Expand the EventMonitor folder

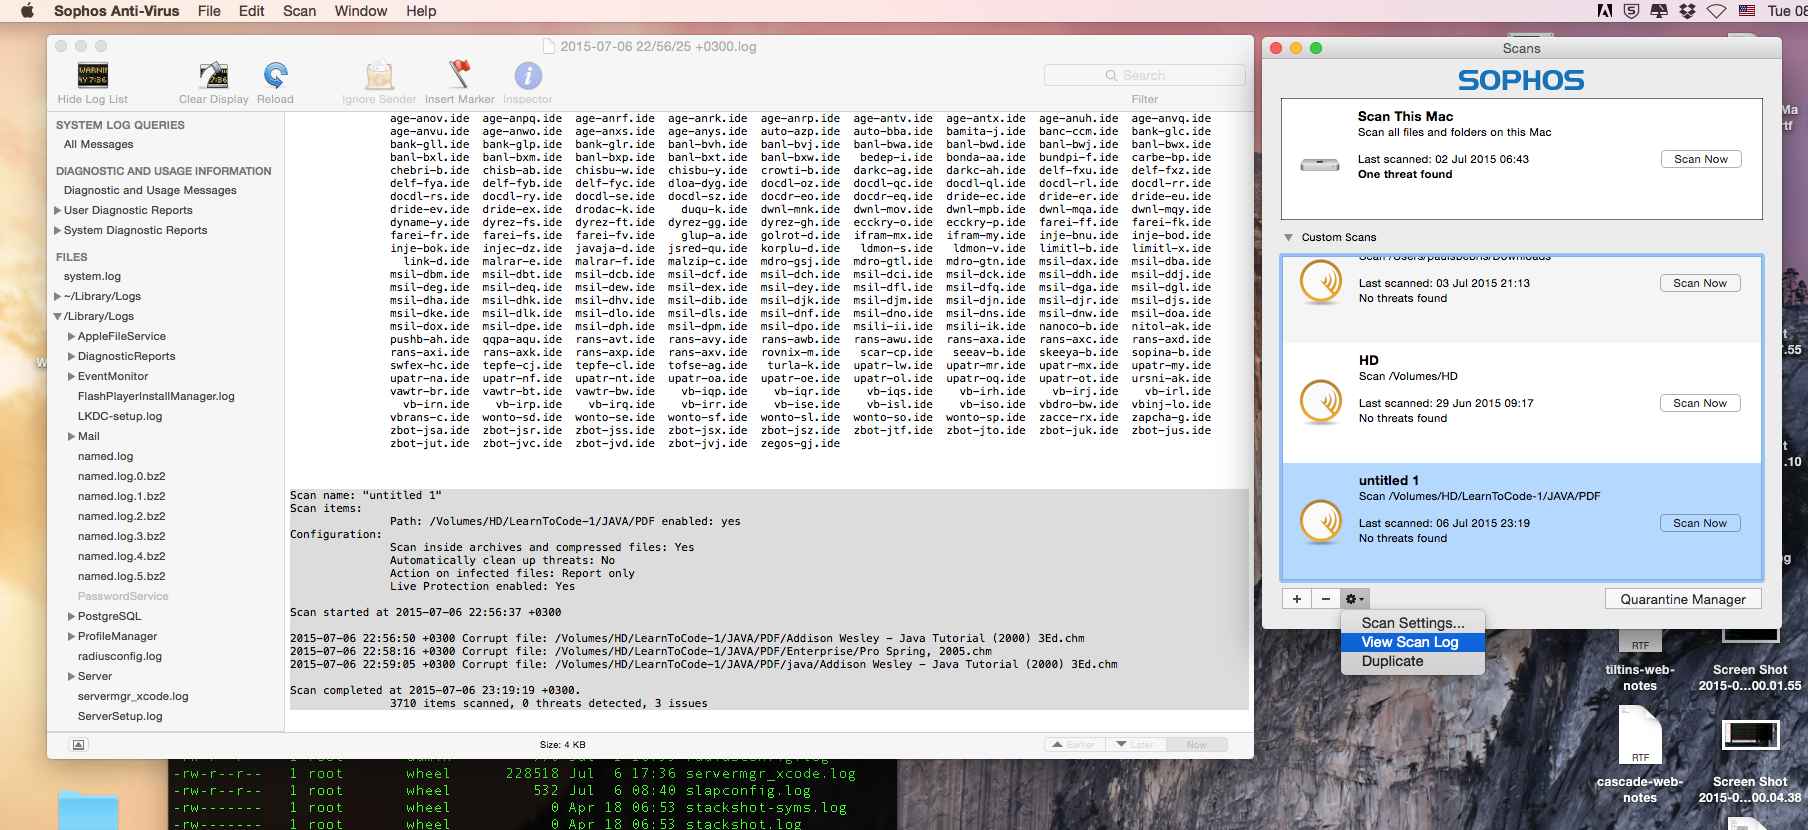tap(72, 376)
